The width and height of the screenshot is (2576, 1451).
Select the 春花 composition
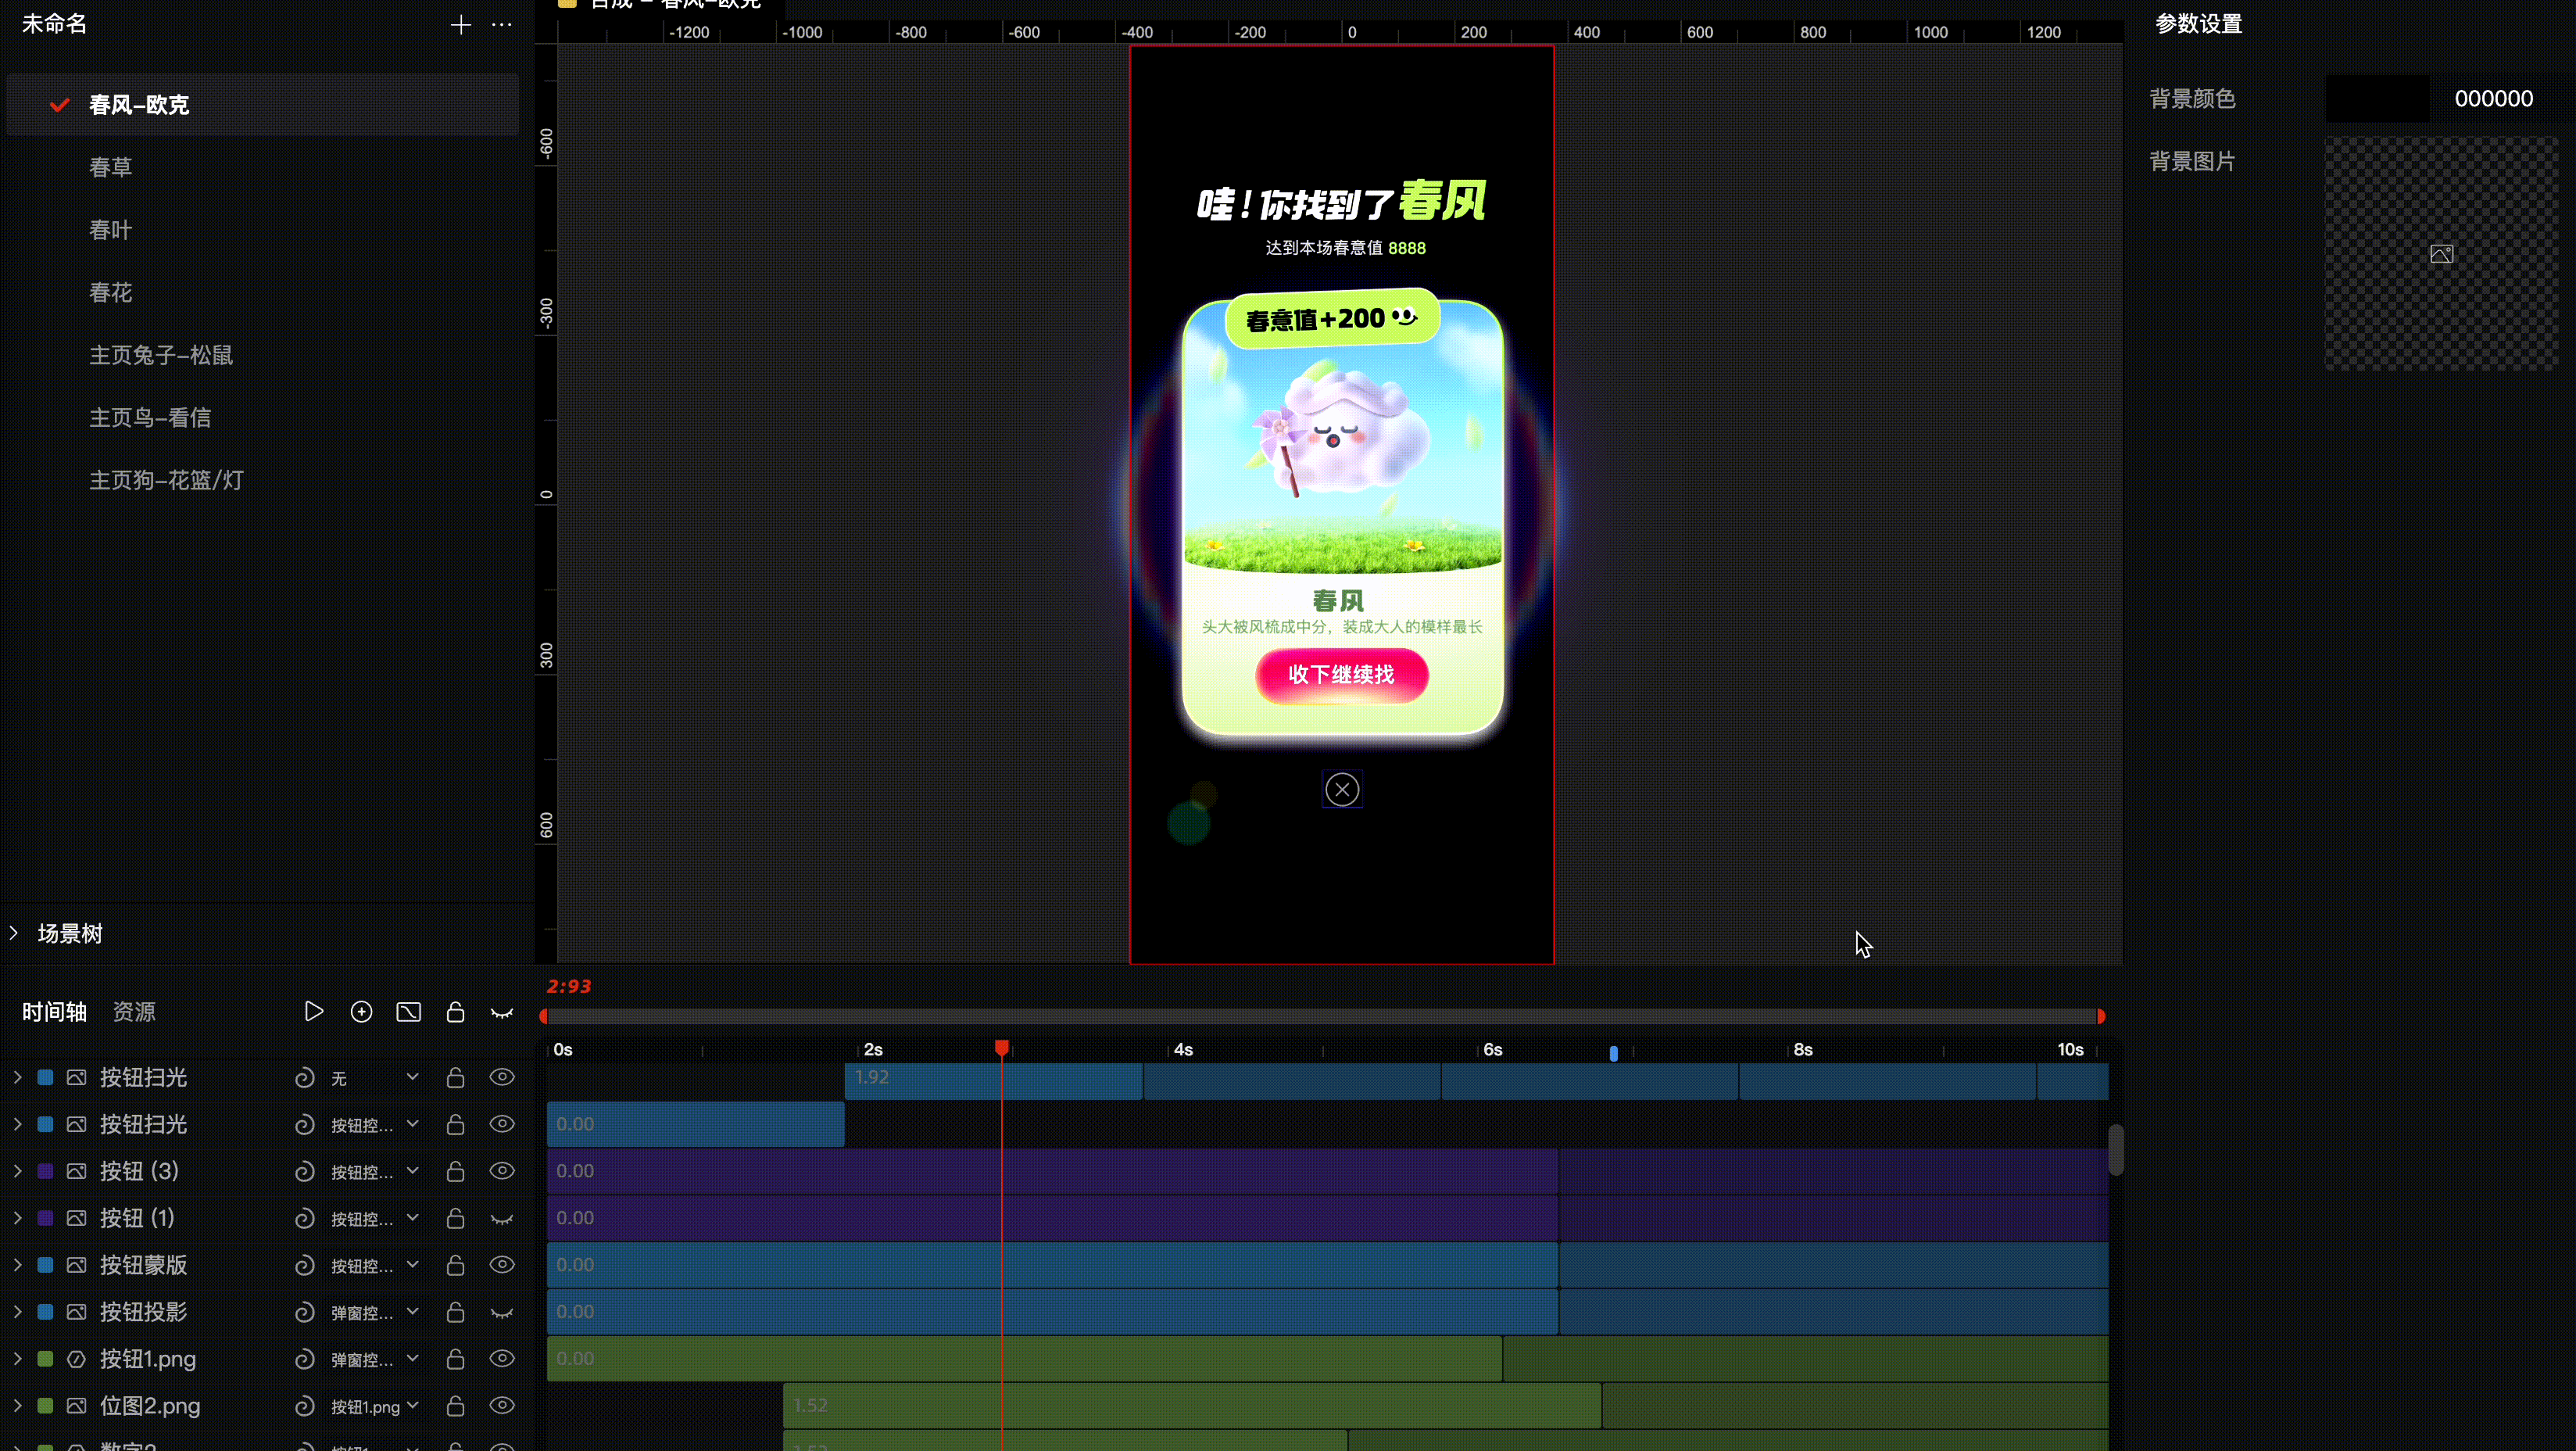tap(262, 293)
